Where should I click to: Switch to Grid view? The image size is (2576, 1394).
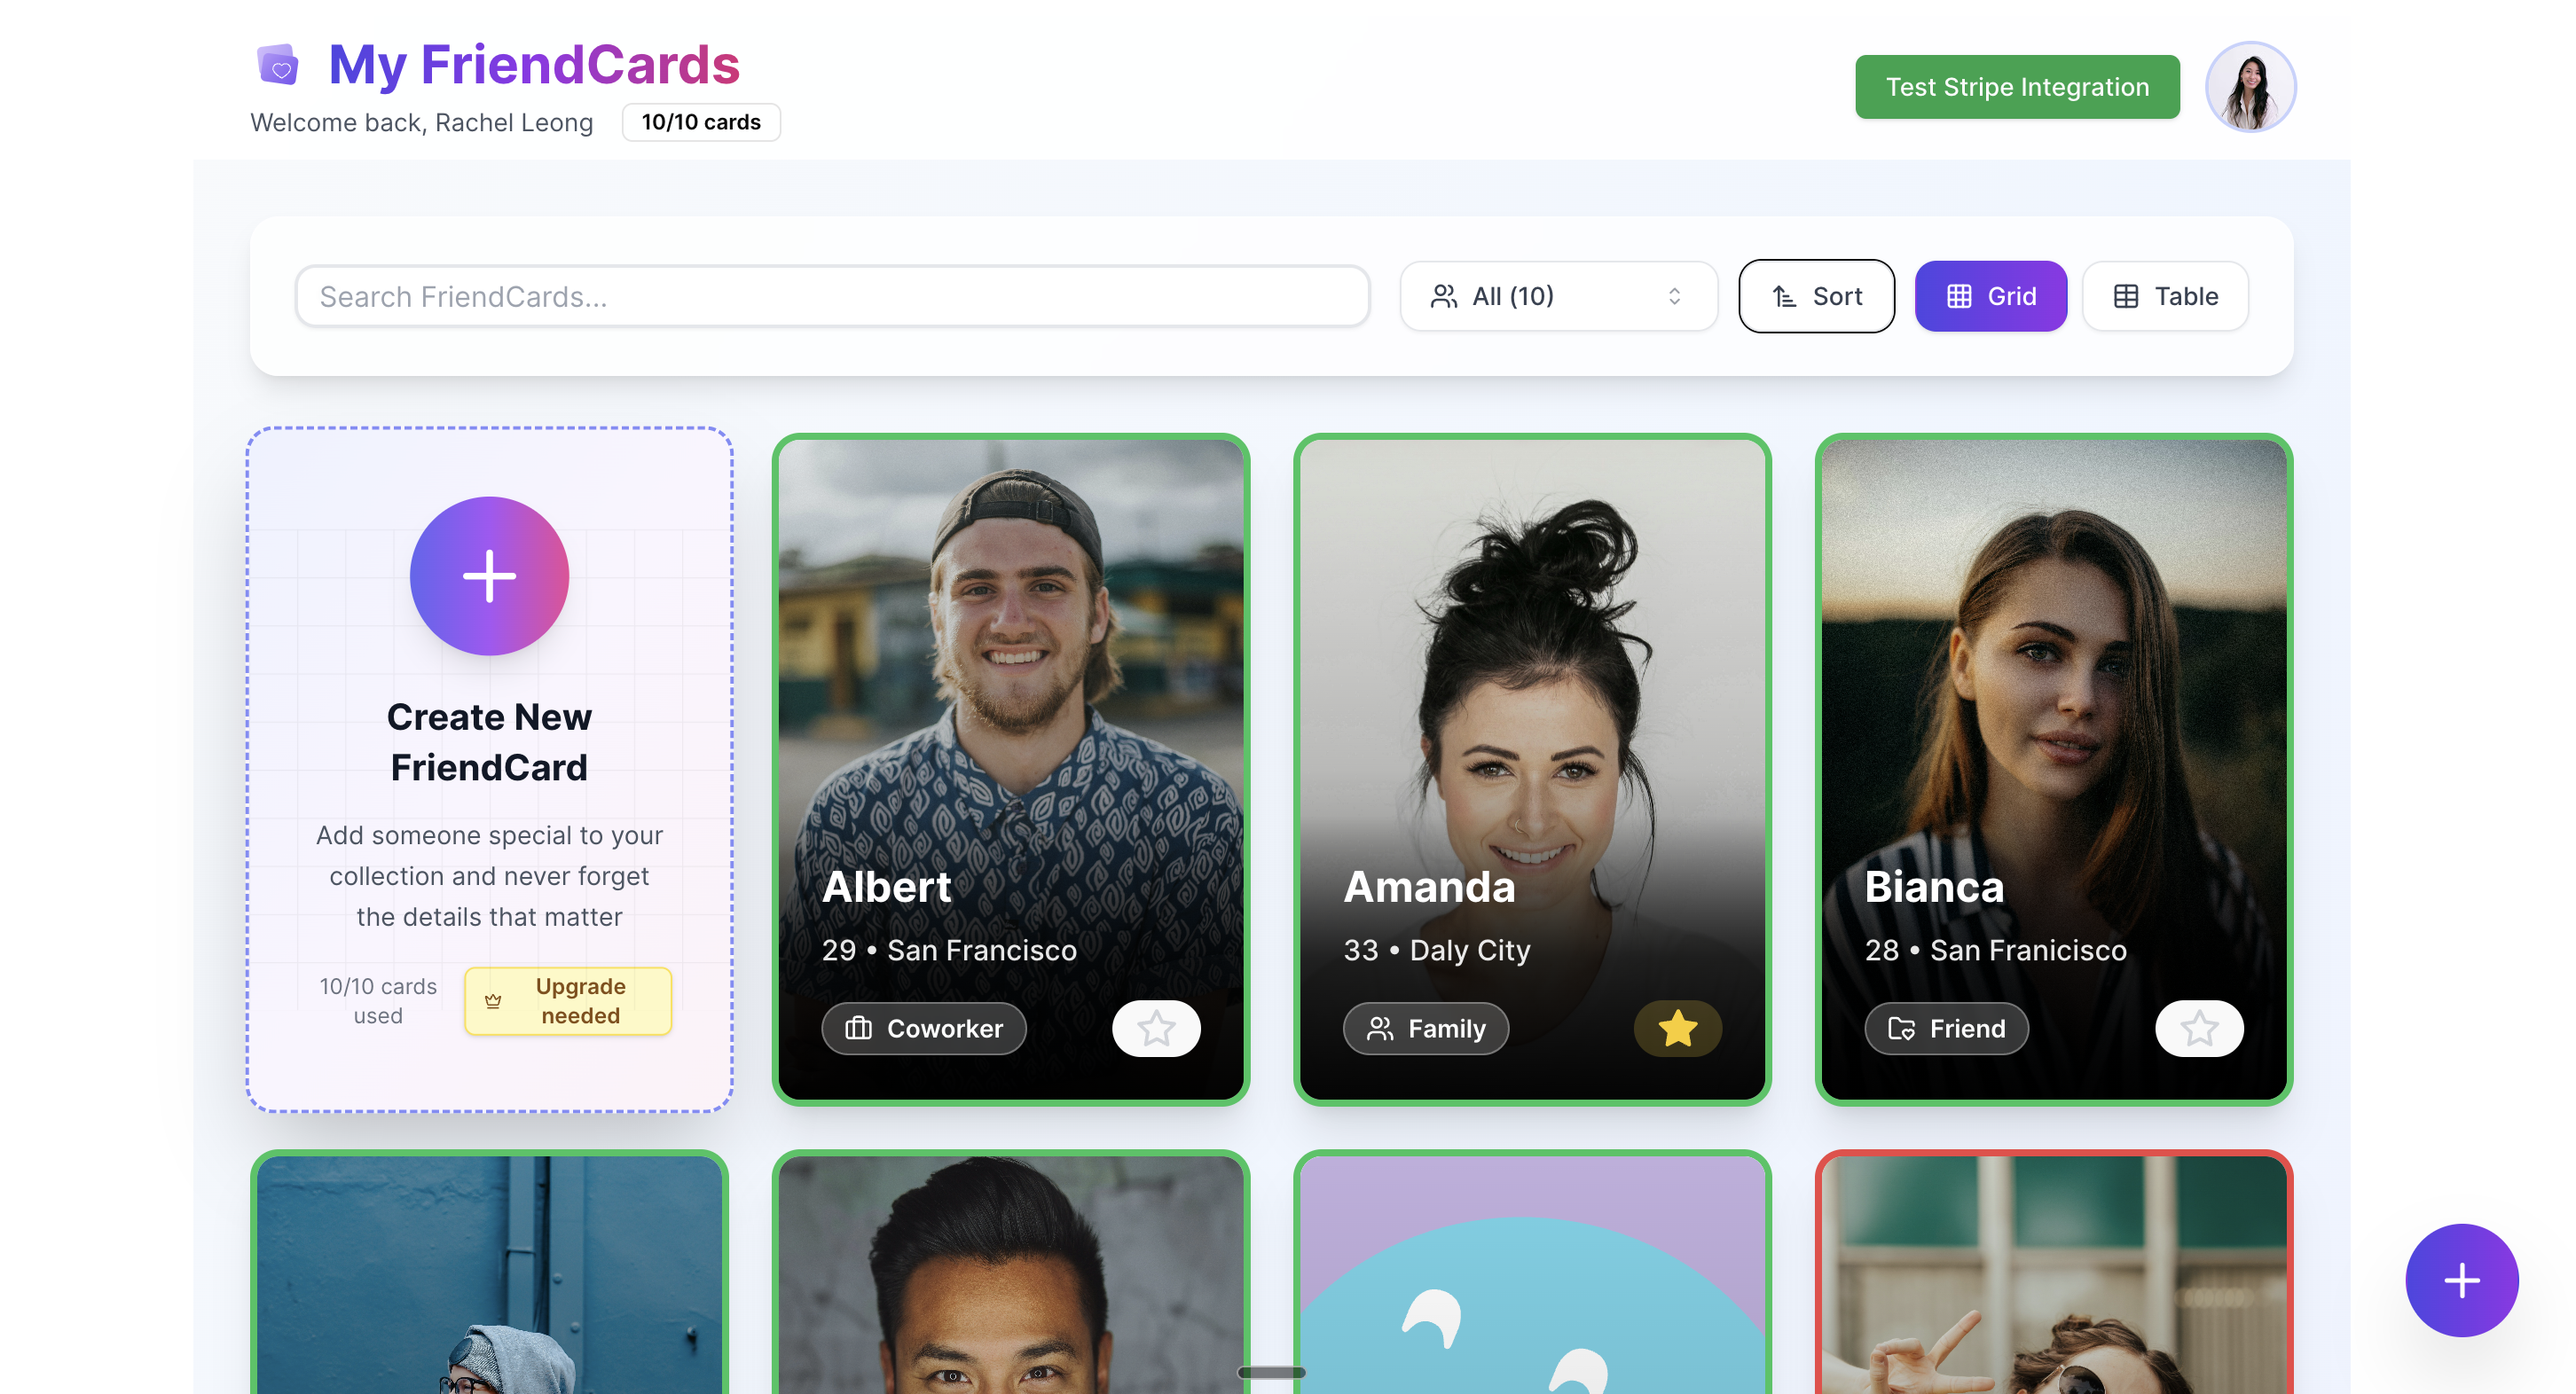click(1990, 296)
